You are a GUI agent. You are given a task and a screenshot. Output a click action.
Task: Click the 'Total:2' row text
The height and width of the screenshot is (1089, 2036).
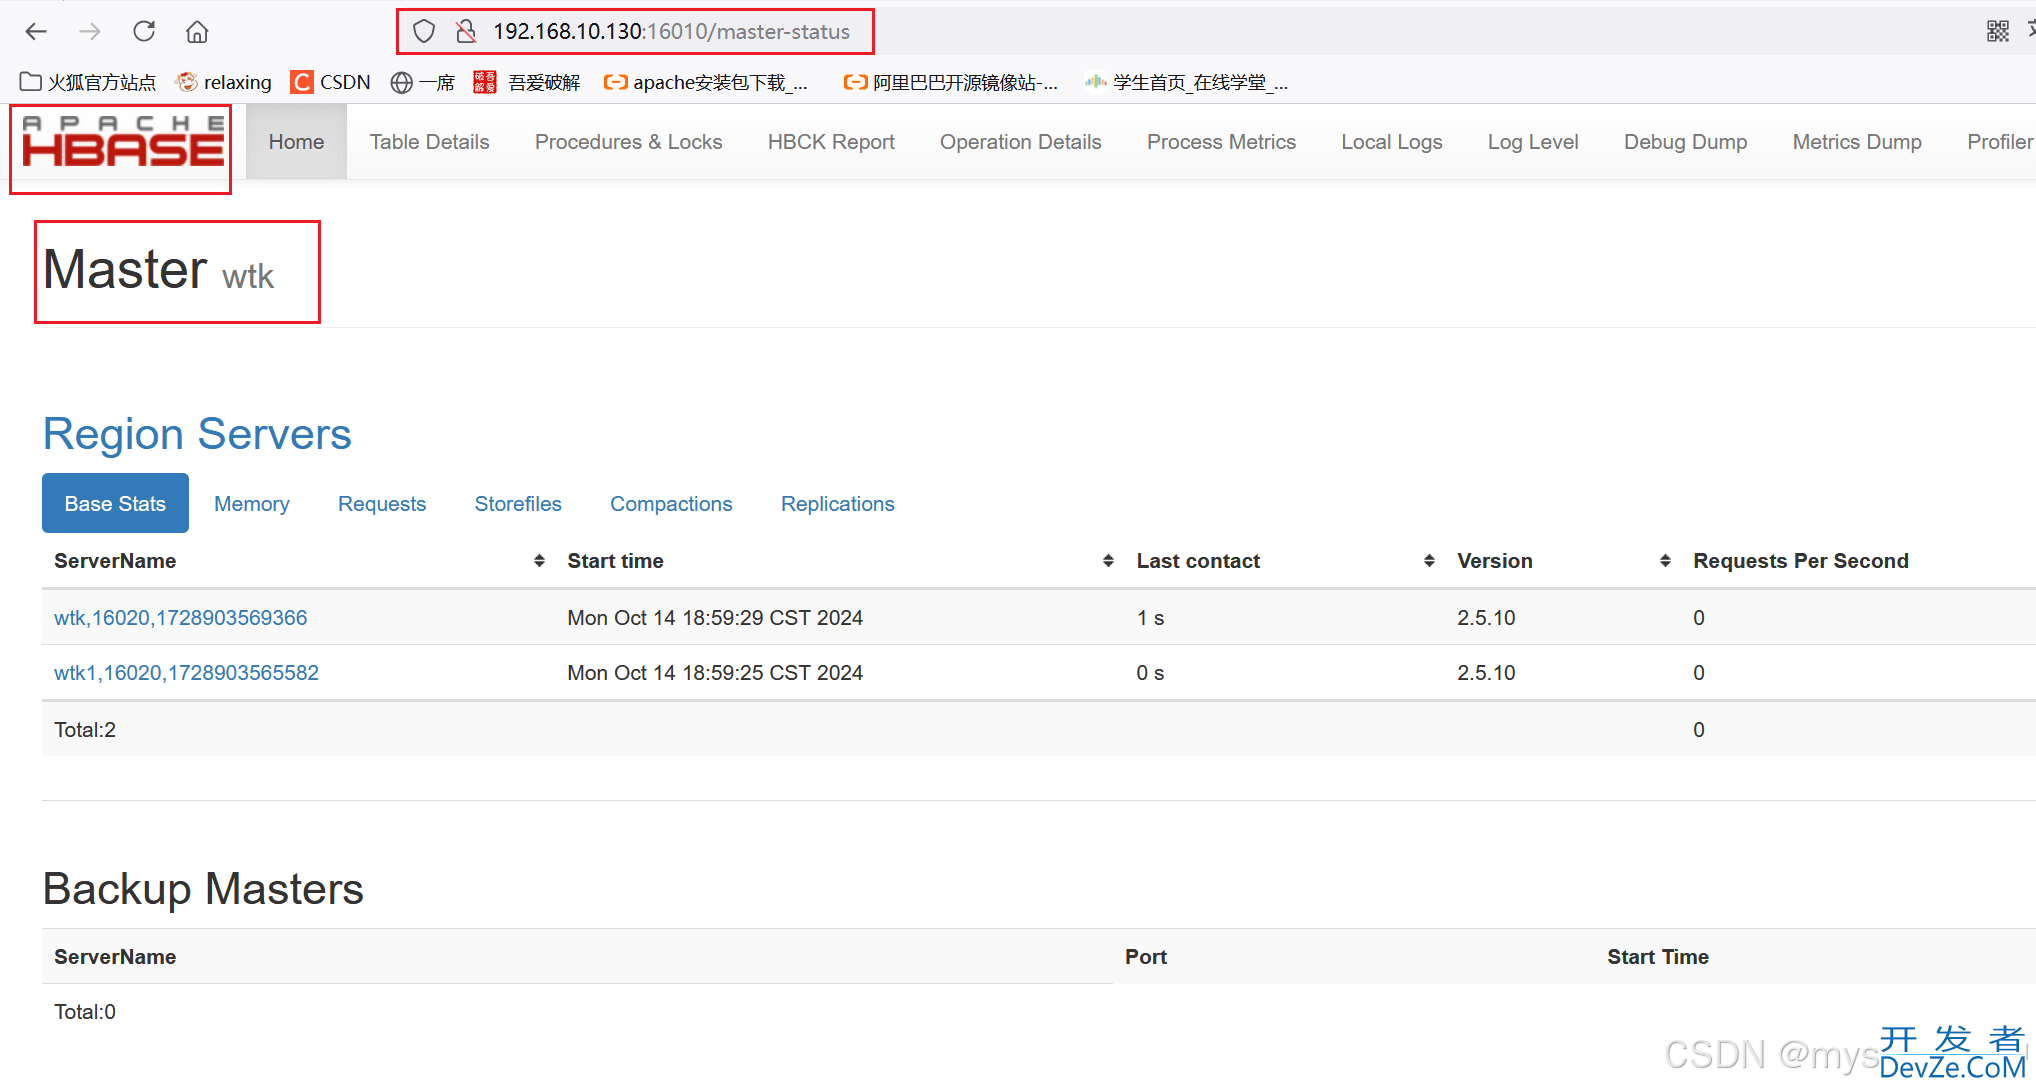tap(85, 730)
